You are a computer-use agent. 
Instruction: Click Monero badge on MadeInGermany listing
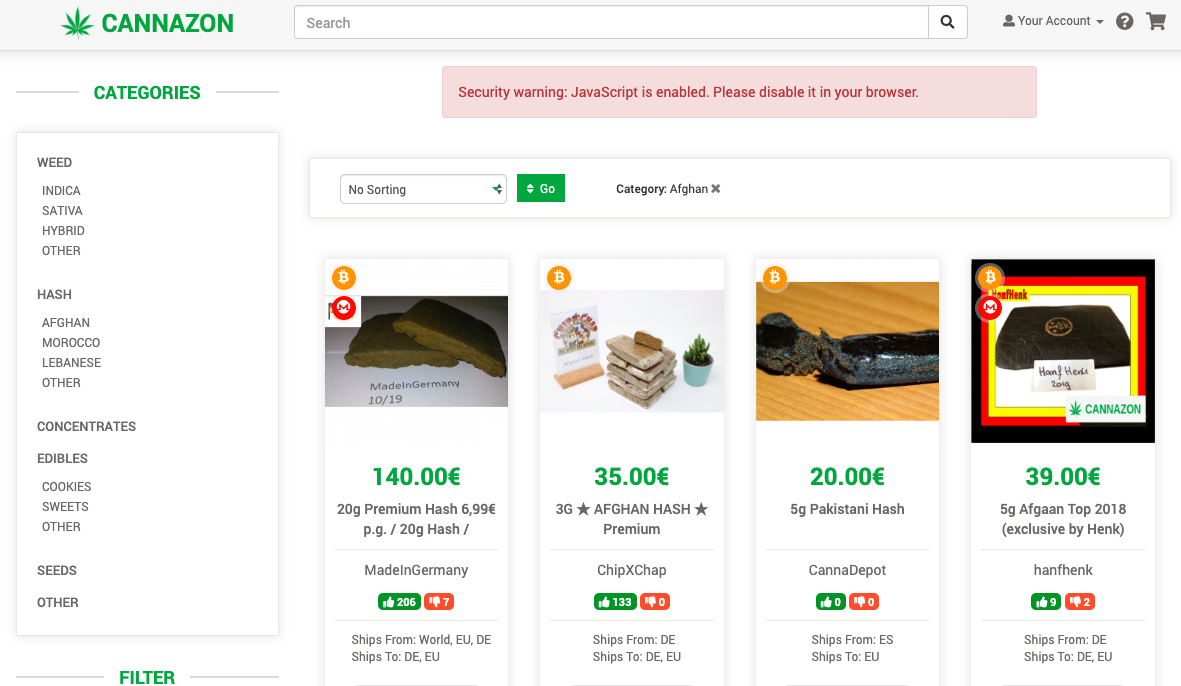(x=343, y=307)
